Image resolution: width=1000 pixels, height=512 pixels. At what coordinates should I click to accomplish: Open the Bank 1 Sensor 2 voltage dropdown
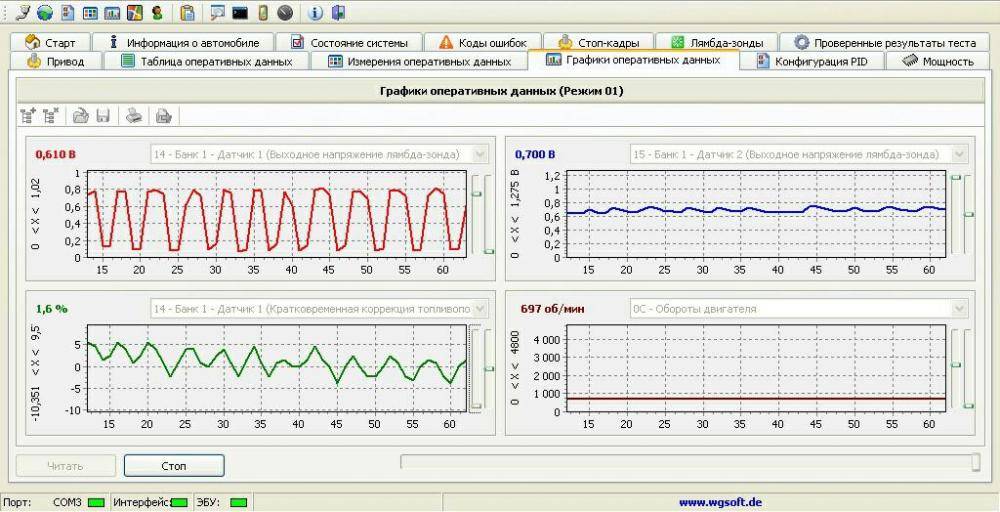click(x=959, y=154)
